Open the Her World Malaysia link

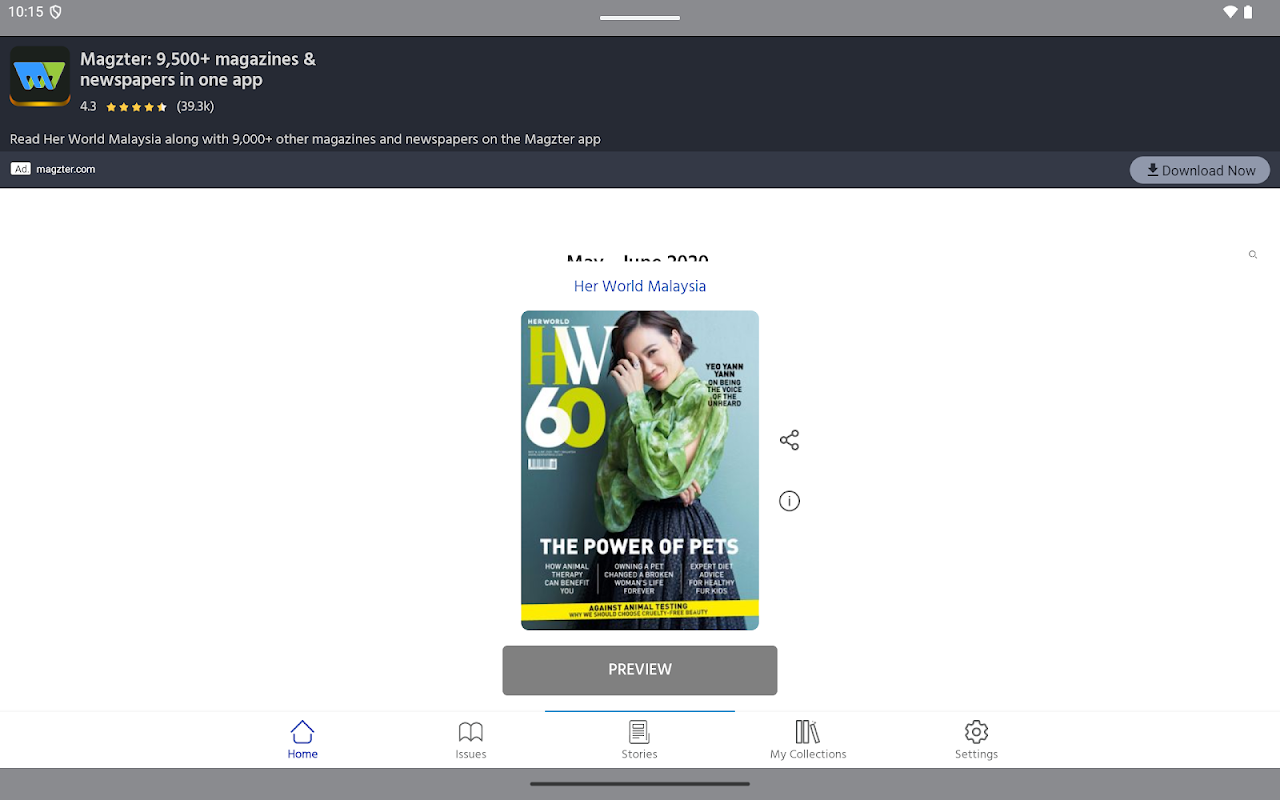coord(640,286)
